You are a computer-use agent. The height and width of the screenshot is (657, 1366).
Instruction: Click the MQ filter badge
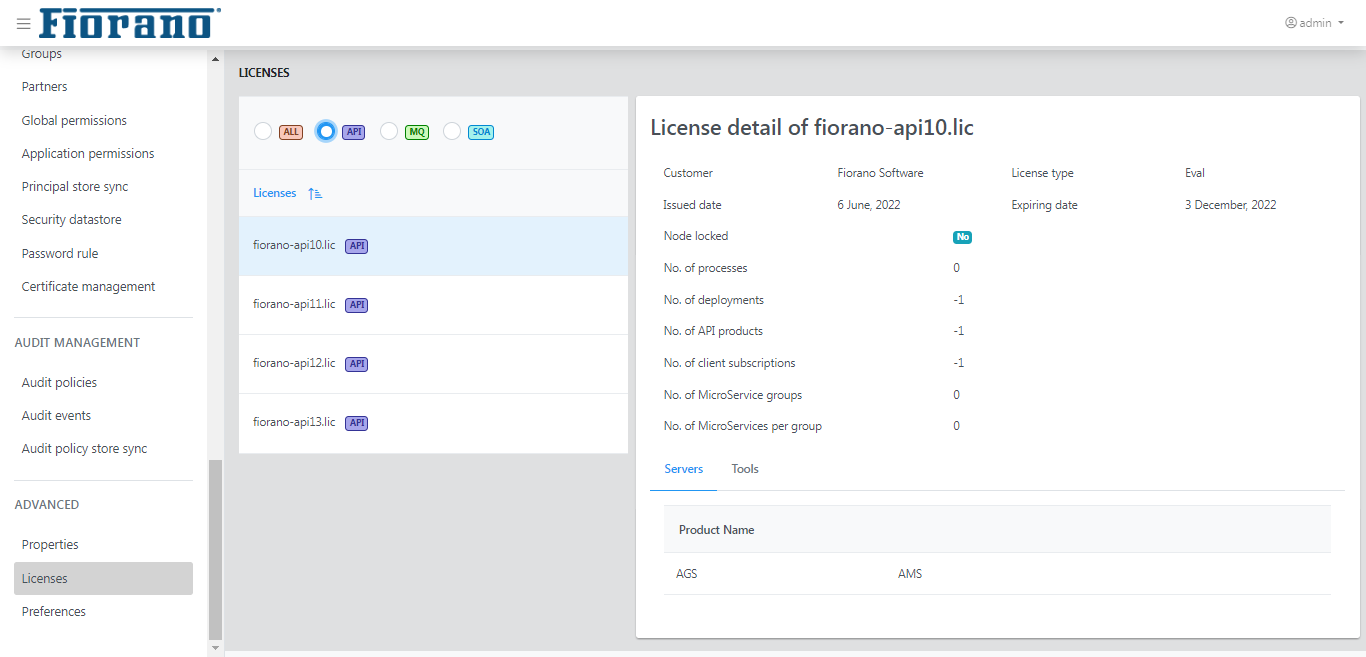[x=417, y=132]
